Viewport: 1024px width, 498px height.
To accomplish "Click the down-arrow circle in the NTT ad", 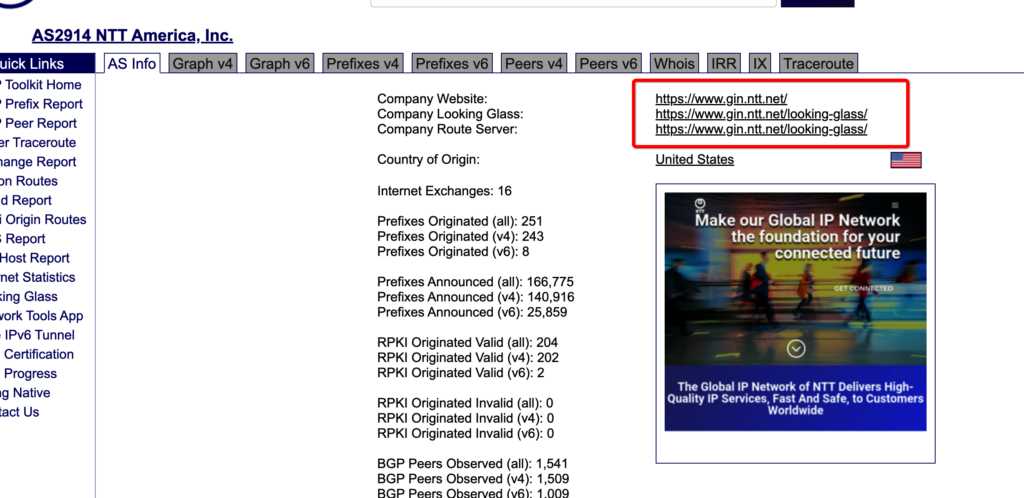I will 796,348.
